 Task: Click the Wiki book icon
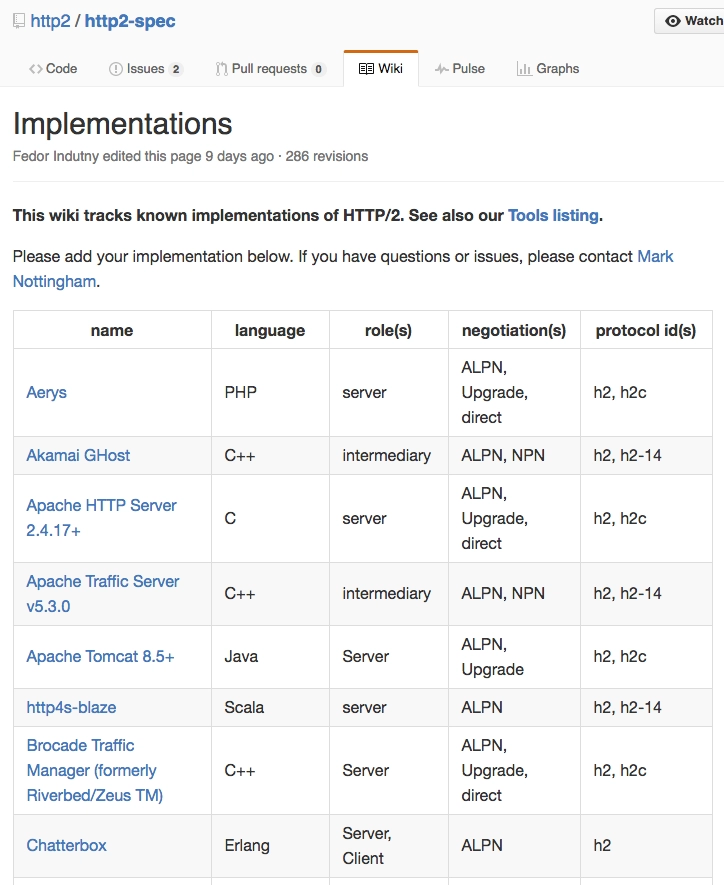[366, 69]
